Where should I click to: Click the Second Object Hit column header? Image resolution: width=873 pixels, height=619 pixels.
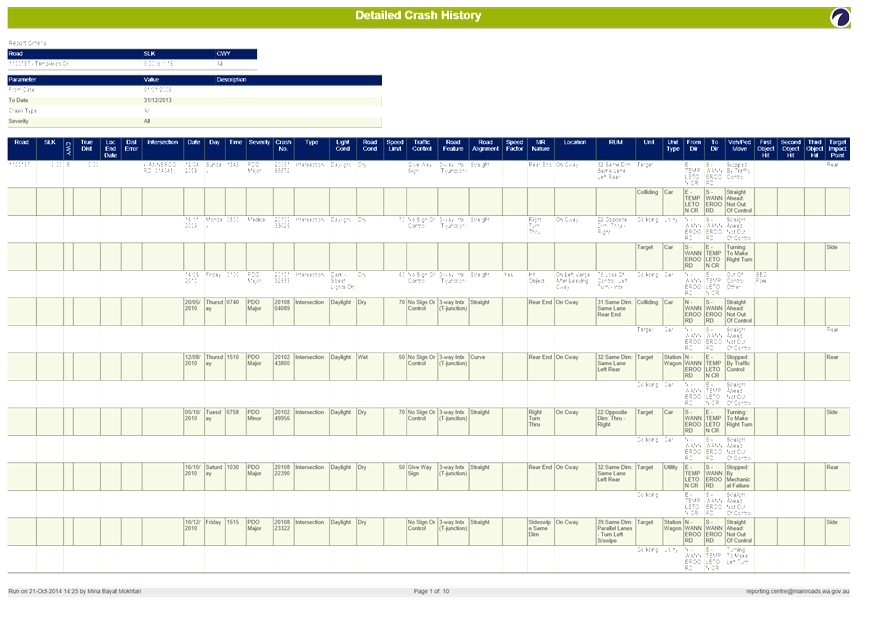click(791, 149)
